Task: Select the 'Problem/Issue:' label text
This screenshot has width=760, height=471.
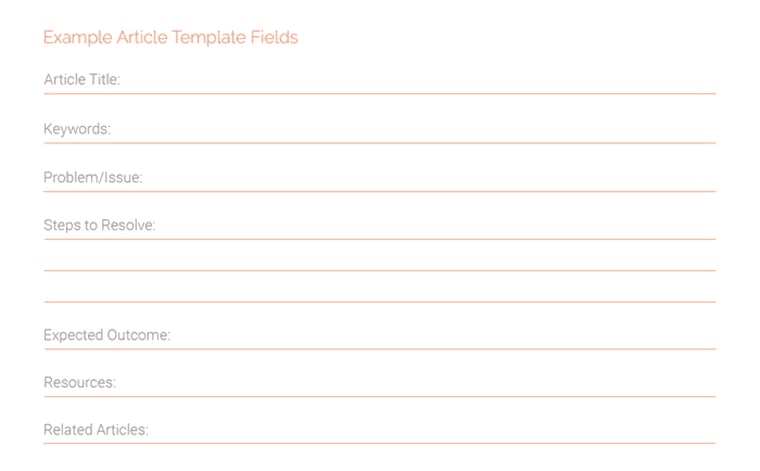Action: (93, 178)
